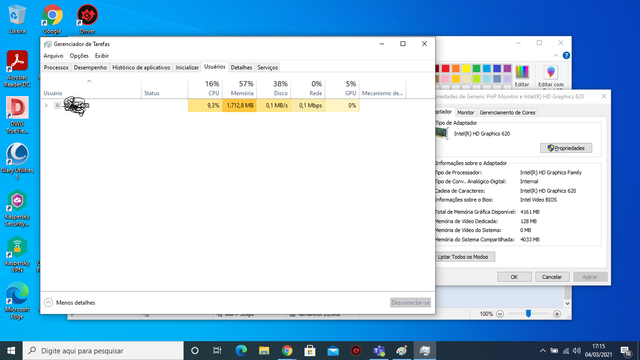Open the Lixeira desktop icon

[17, 19]
